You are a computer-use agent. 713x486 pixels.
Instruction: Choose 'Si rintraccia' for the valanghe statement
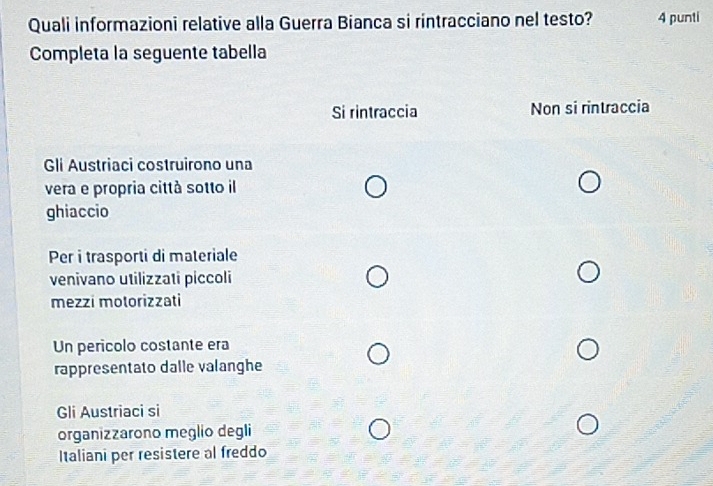376,353
